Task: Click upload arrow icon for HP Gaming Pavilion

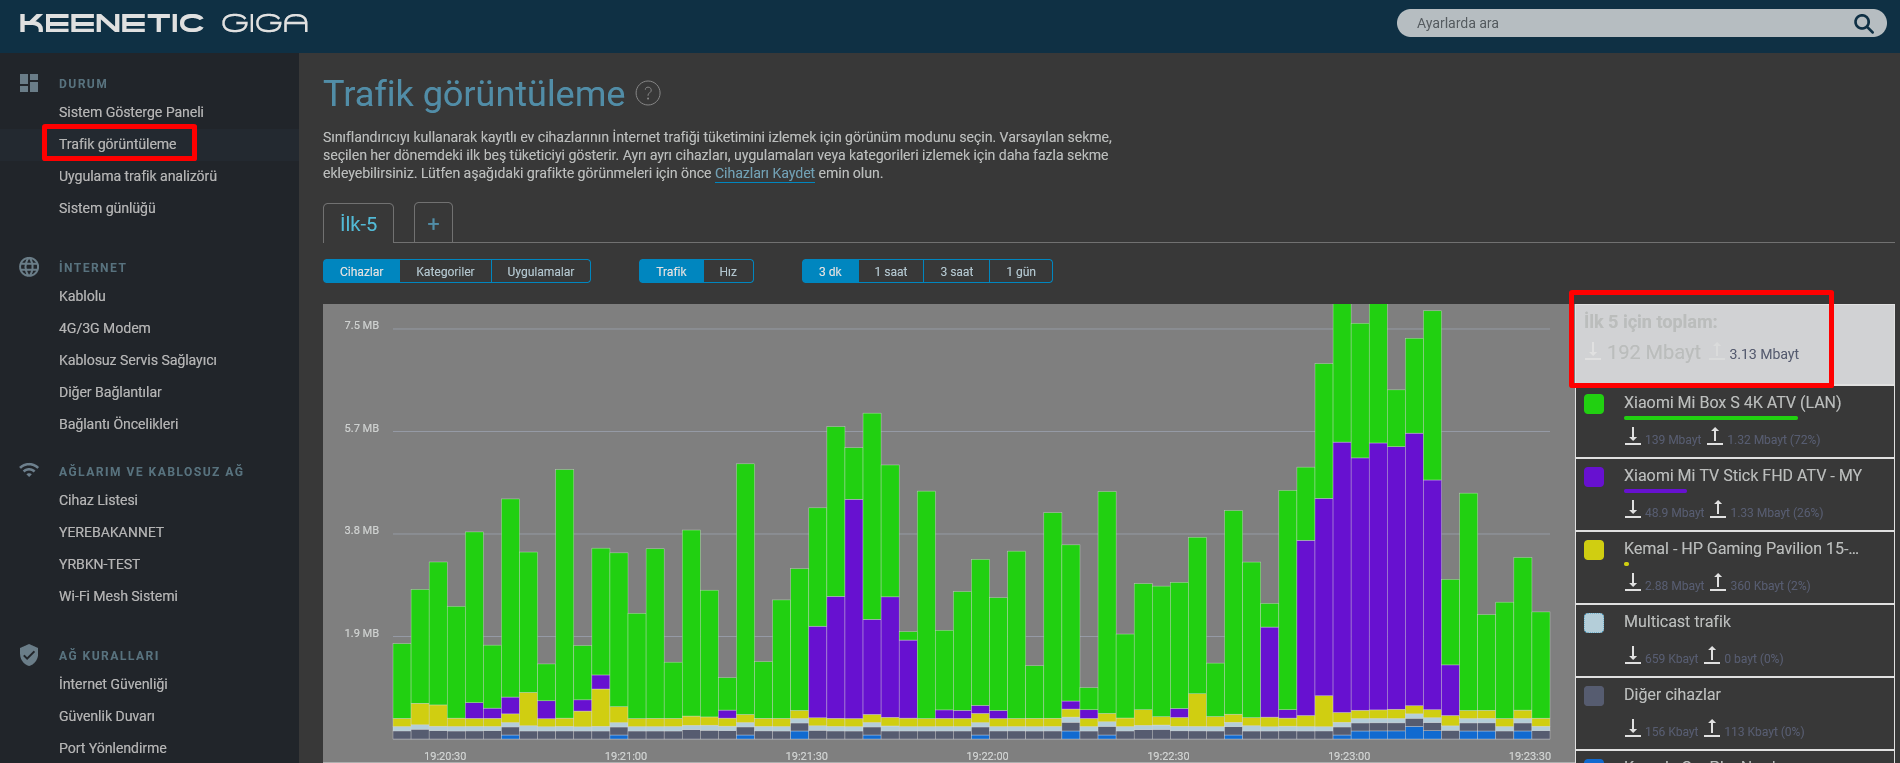Action: [x=1718, y=582]
